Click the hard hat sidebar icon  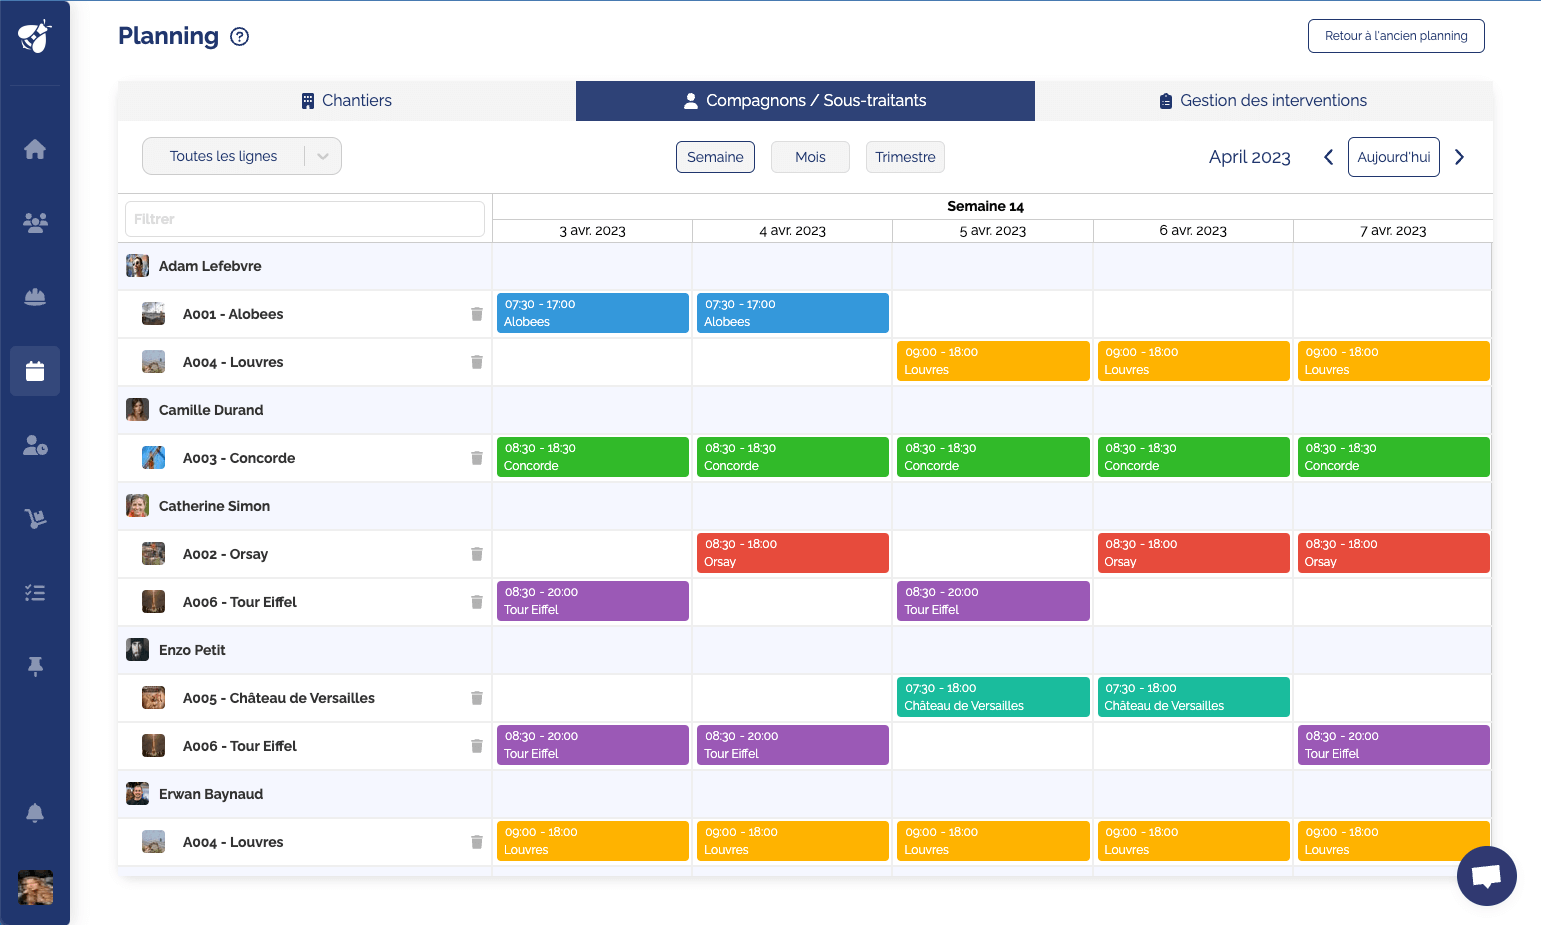click(x=35, y=297)
